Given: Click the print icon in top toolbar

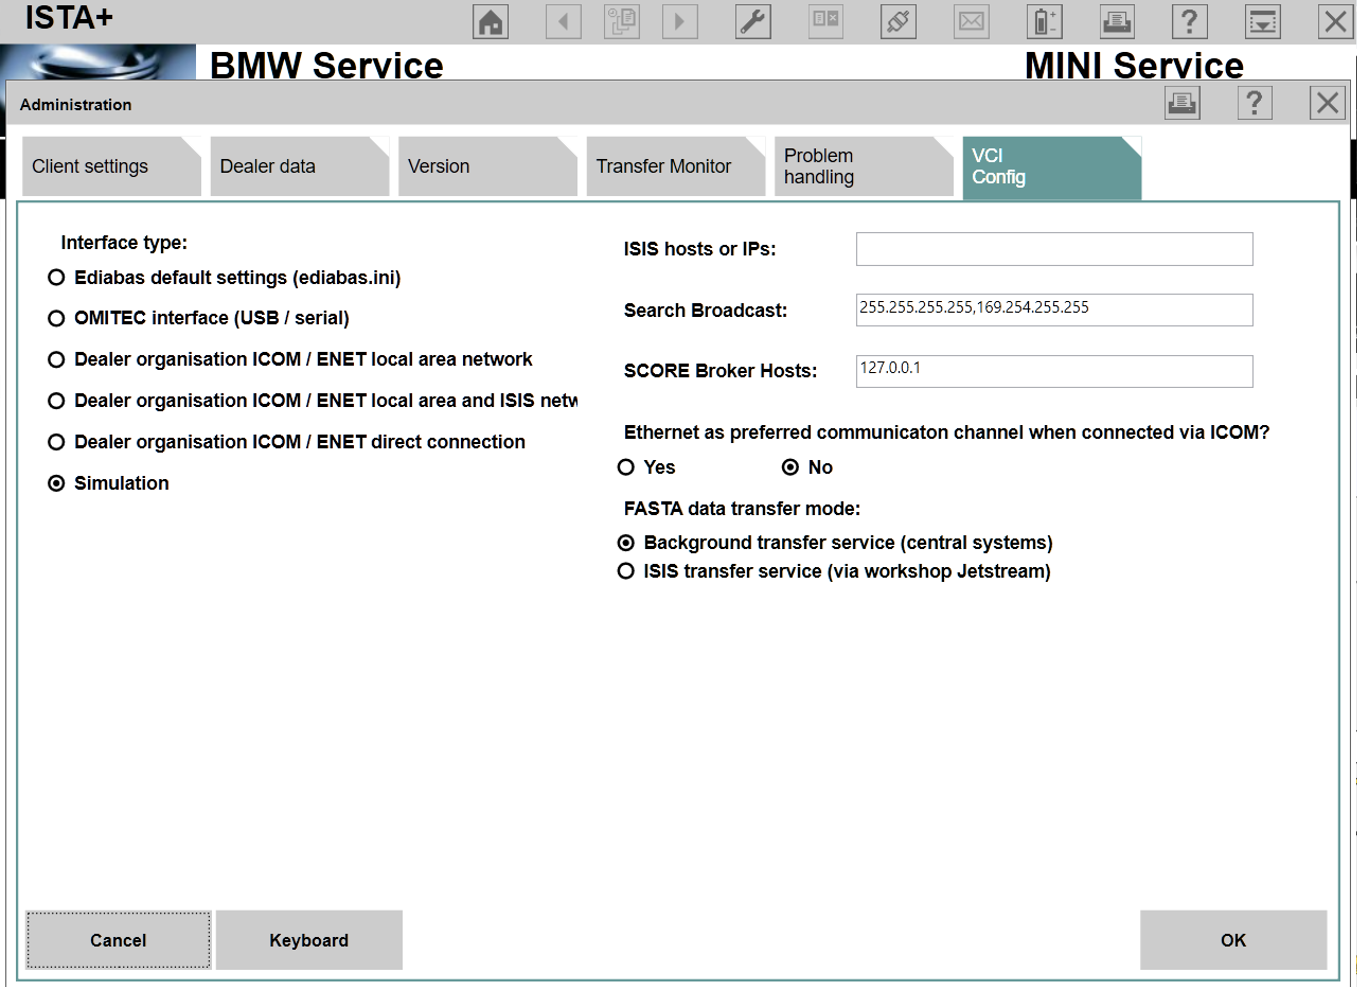Looking at the screenshot, I should (x=1117, y=21).
